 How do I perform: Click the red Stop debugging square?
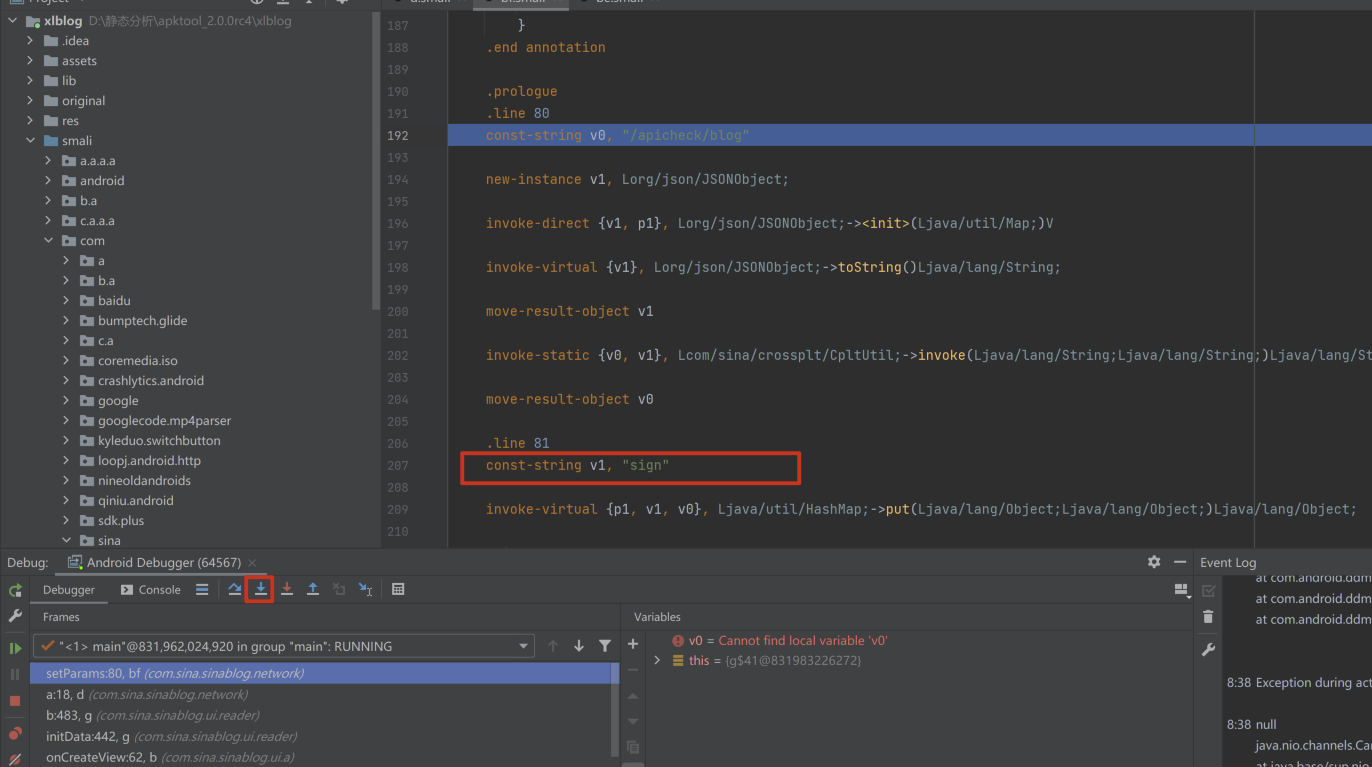[x=15, y=701]
